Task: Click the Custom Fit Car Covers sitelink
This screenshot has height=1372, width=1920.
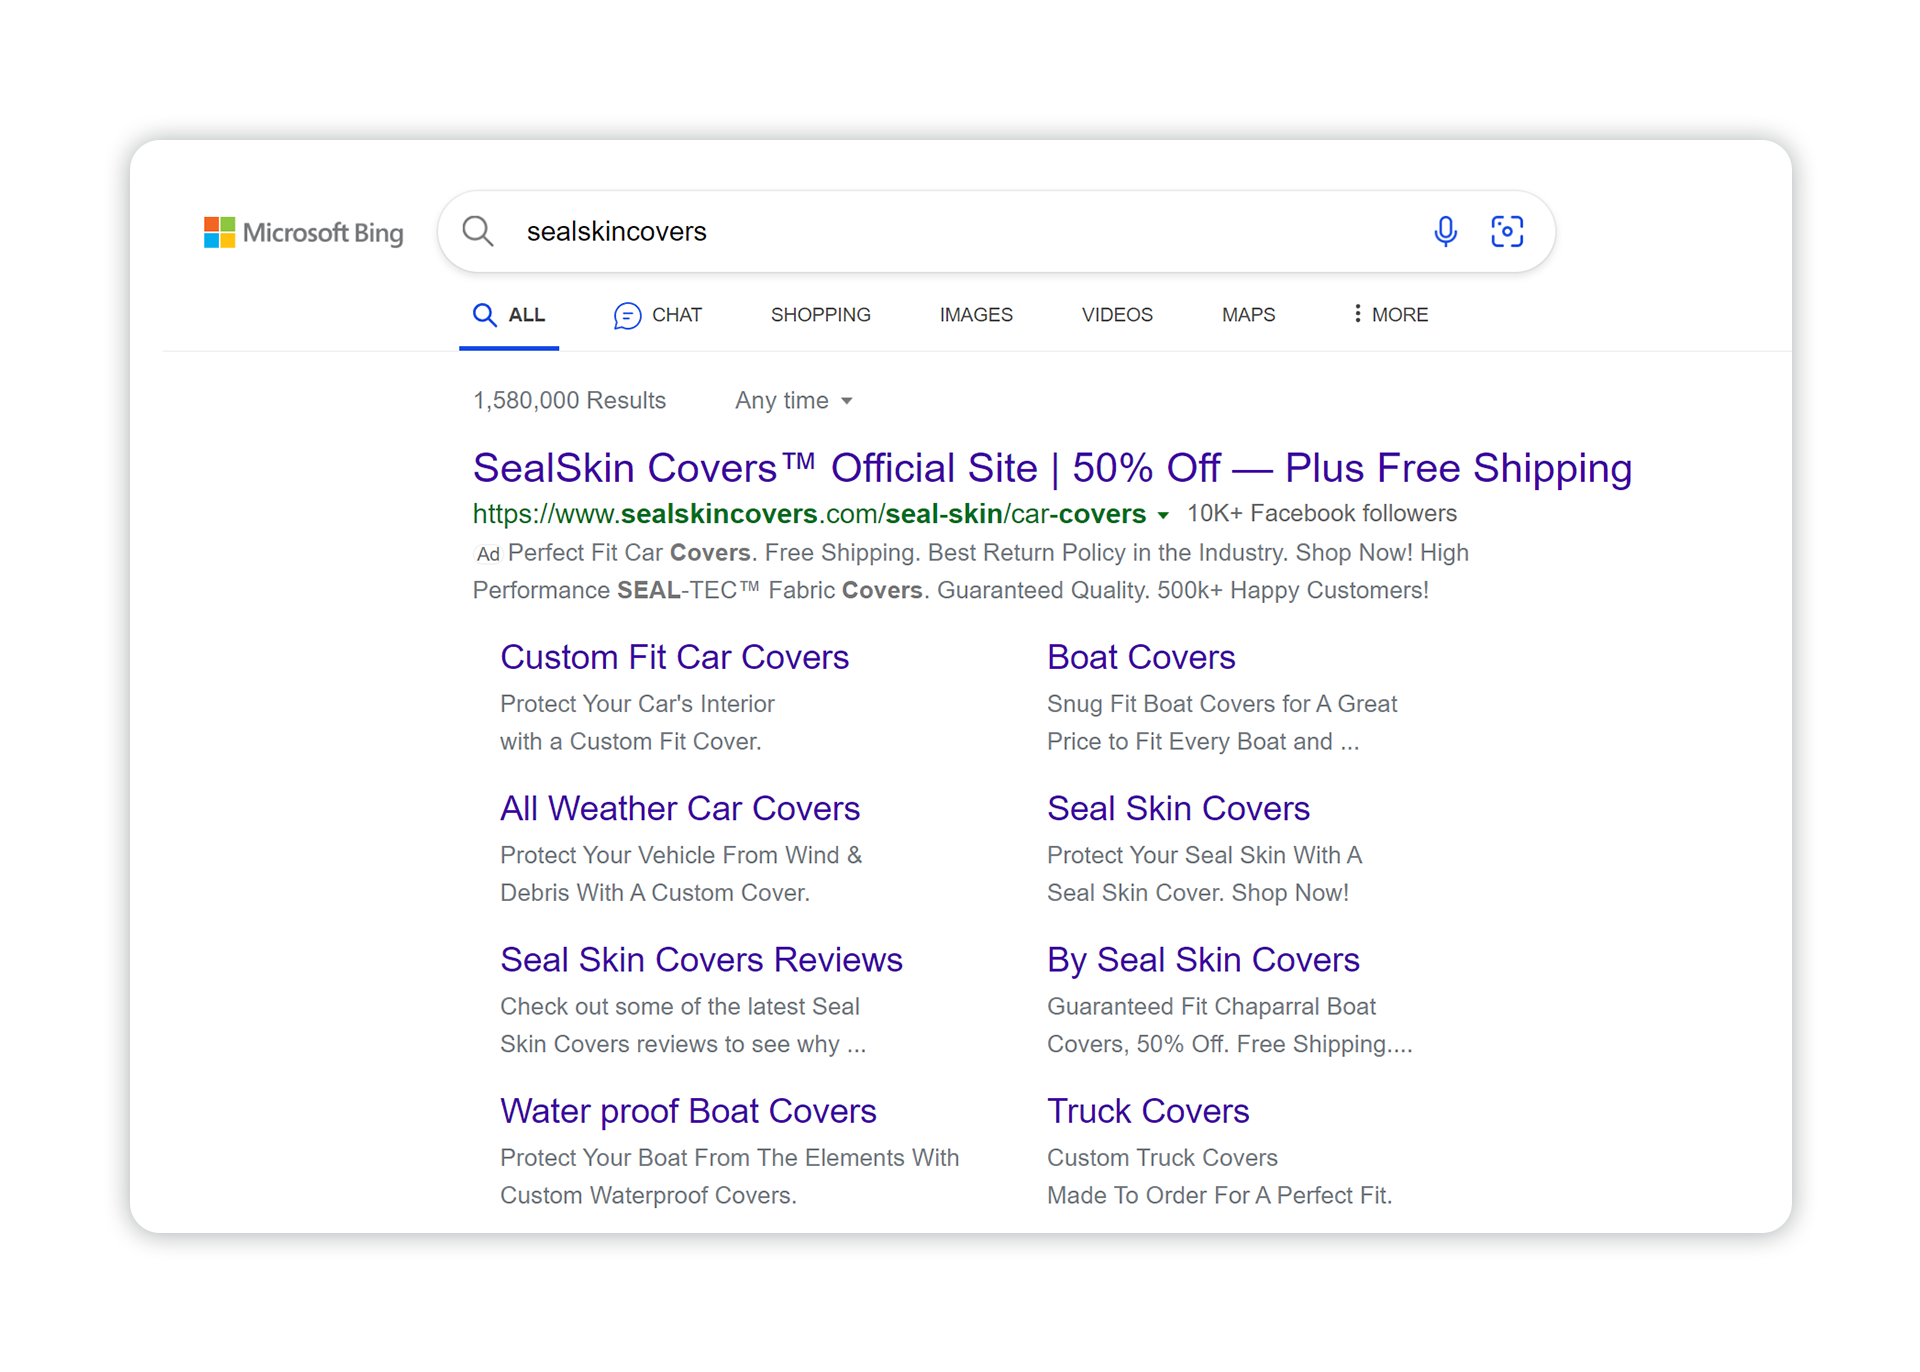Action: pyautogui.click(x=674, y=657)
